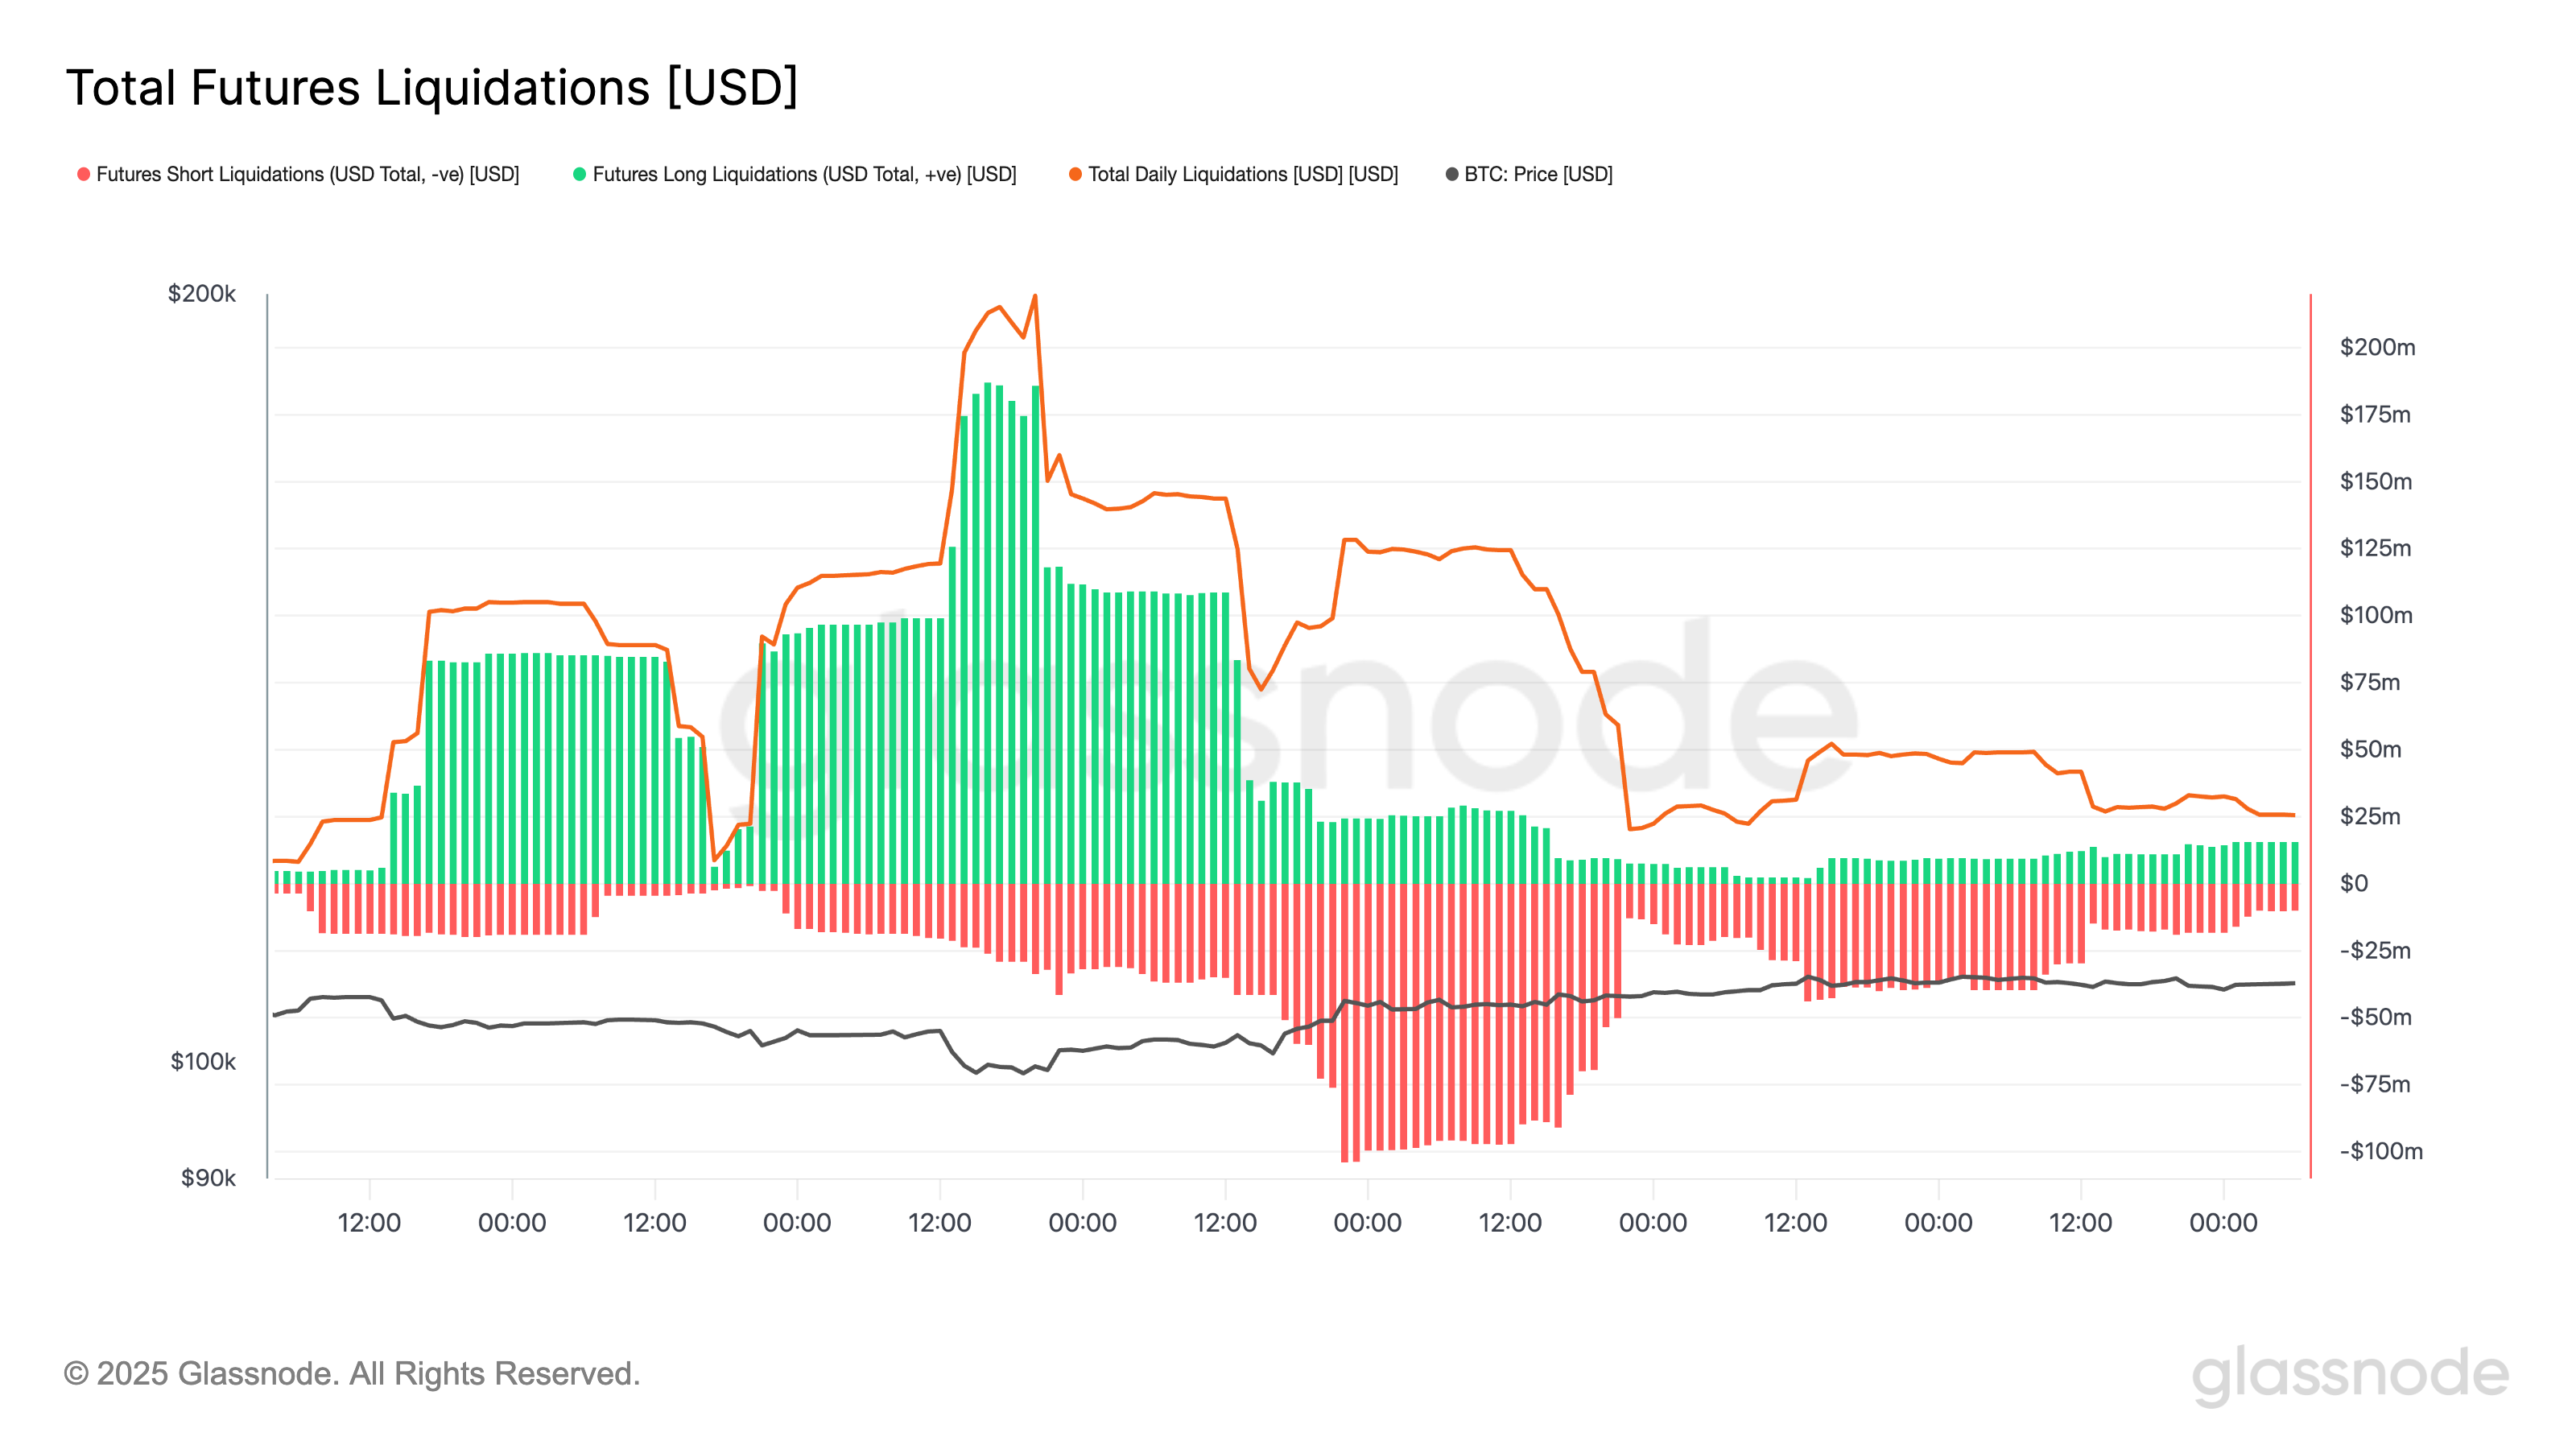
Task: Select the $125m right axis label
Action: coord(2374,548)
